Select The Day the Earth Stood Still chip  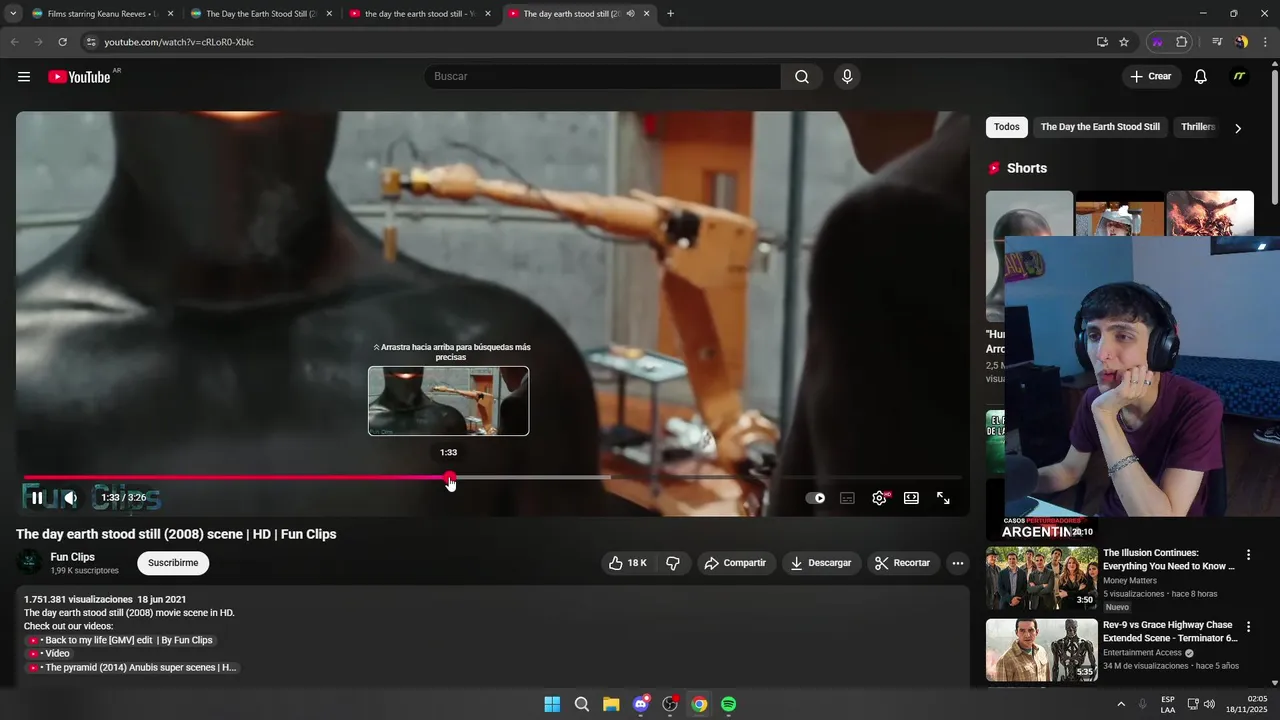pos(1100,127)
